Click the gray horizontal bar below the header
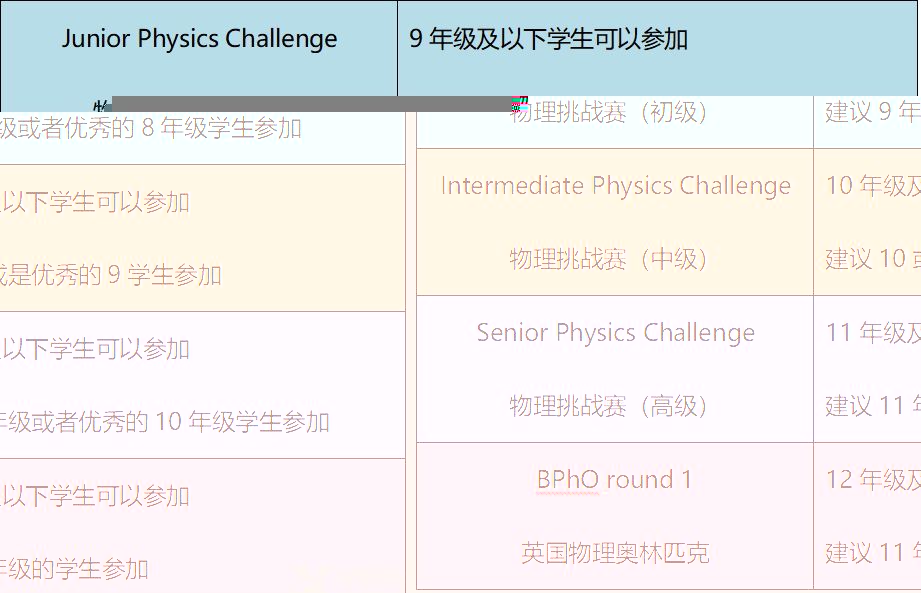 pos(311,104)
